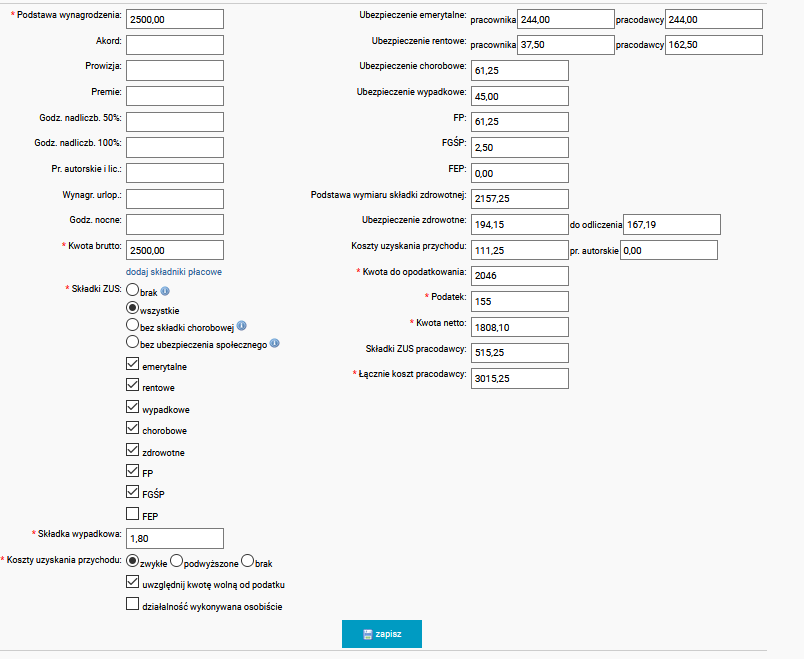Uncheck rentowe checkbox
Screen dimensions: 804x659
[x=132, y=385]
